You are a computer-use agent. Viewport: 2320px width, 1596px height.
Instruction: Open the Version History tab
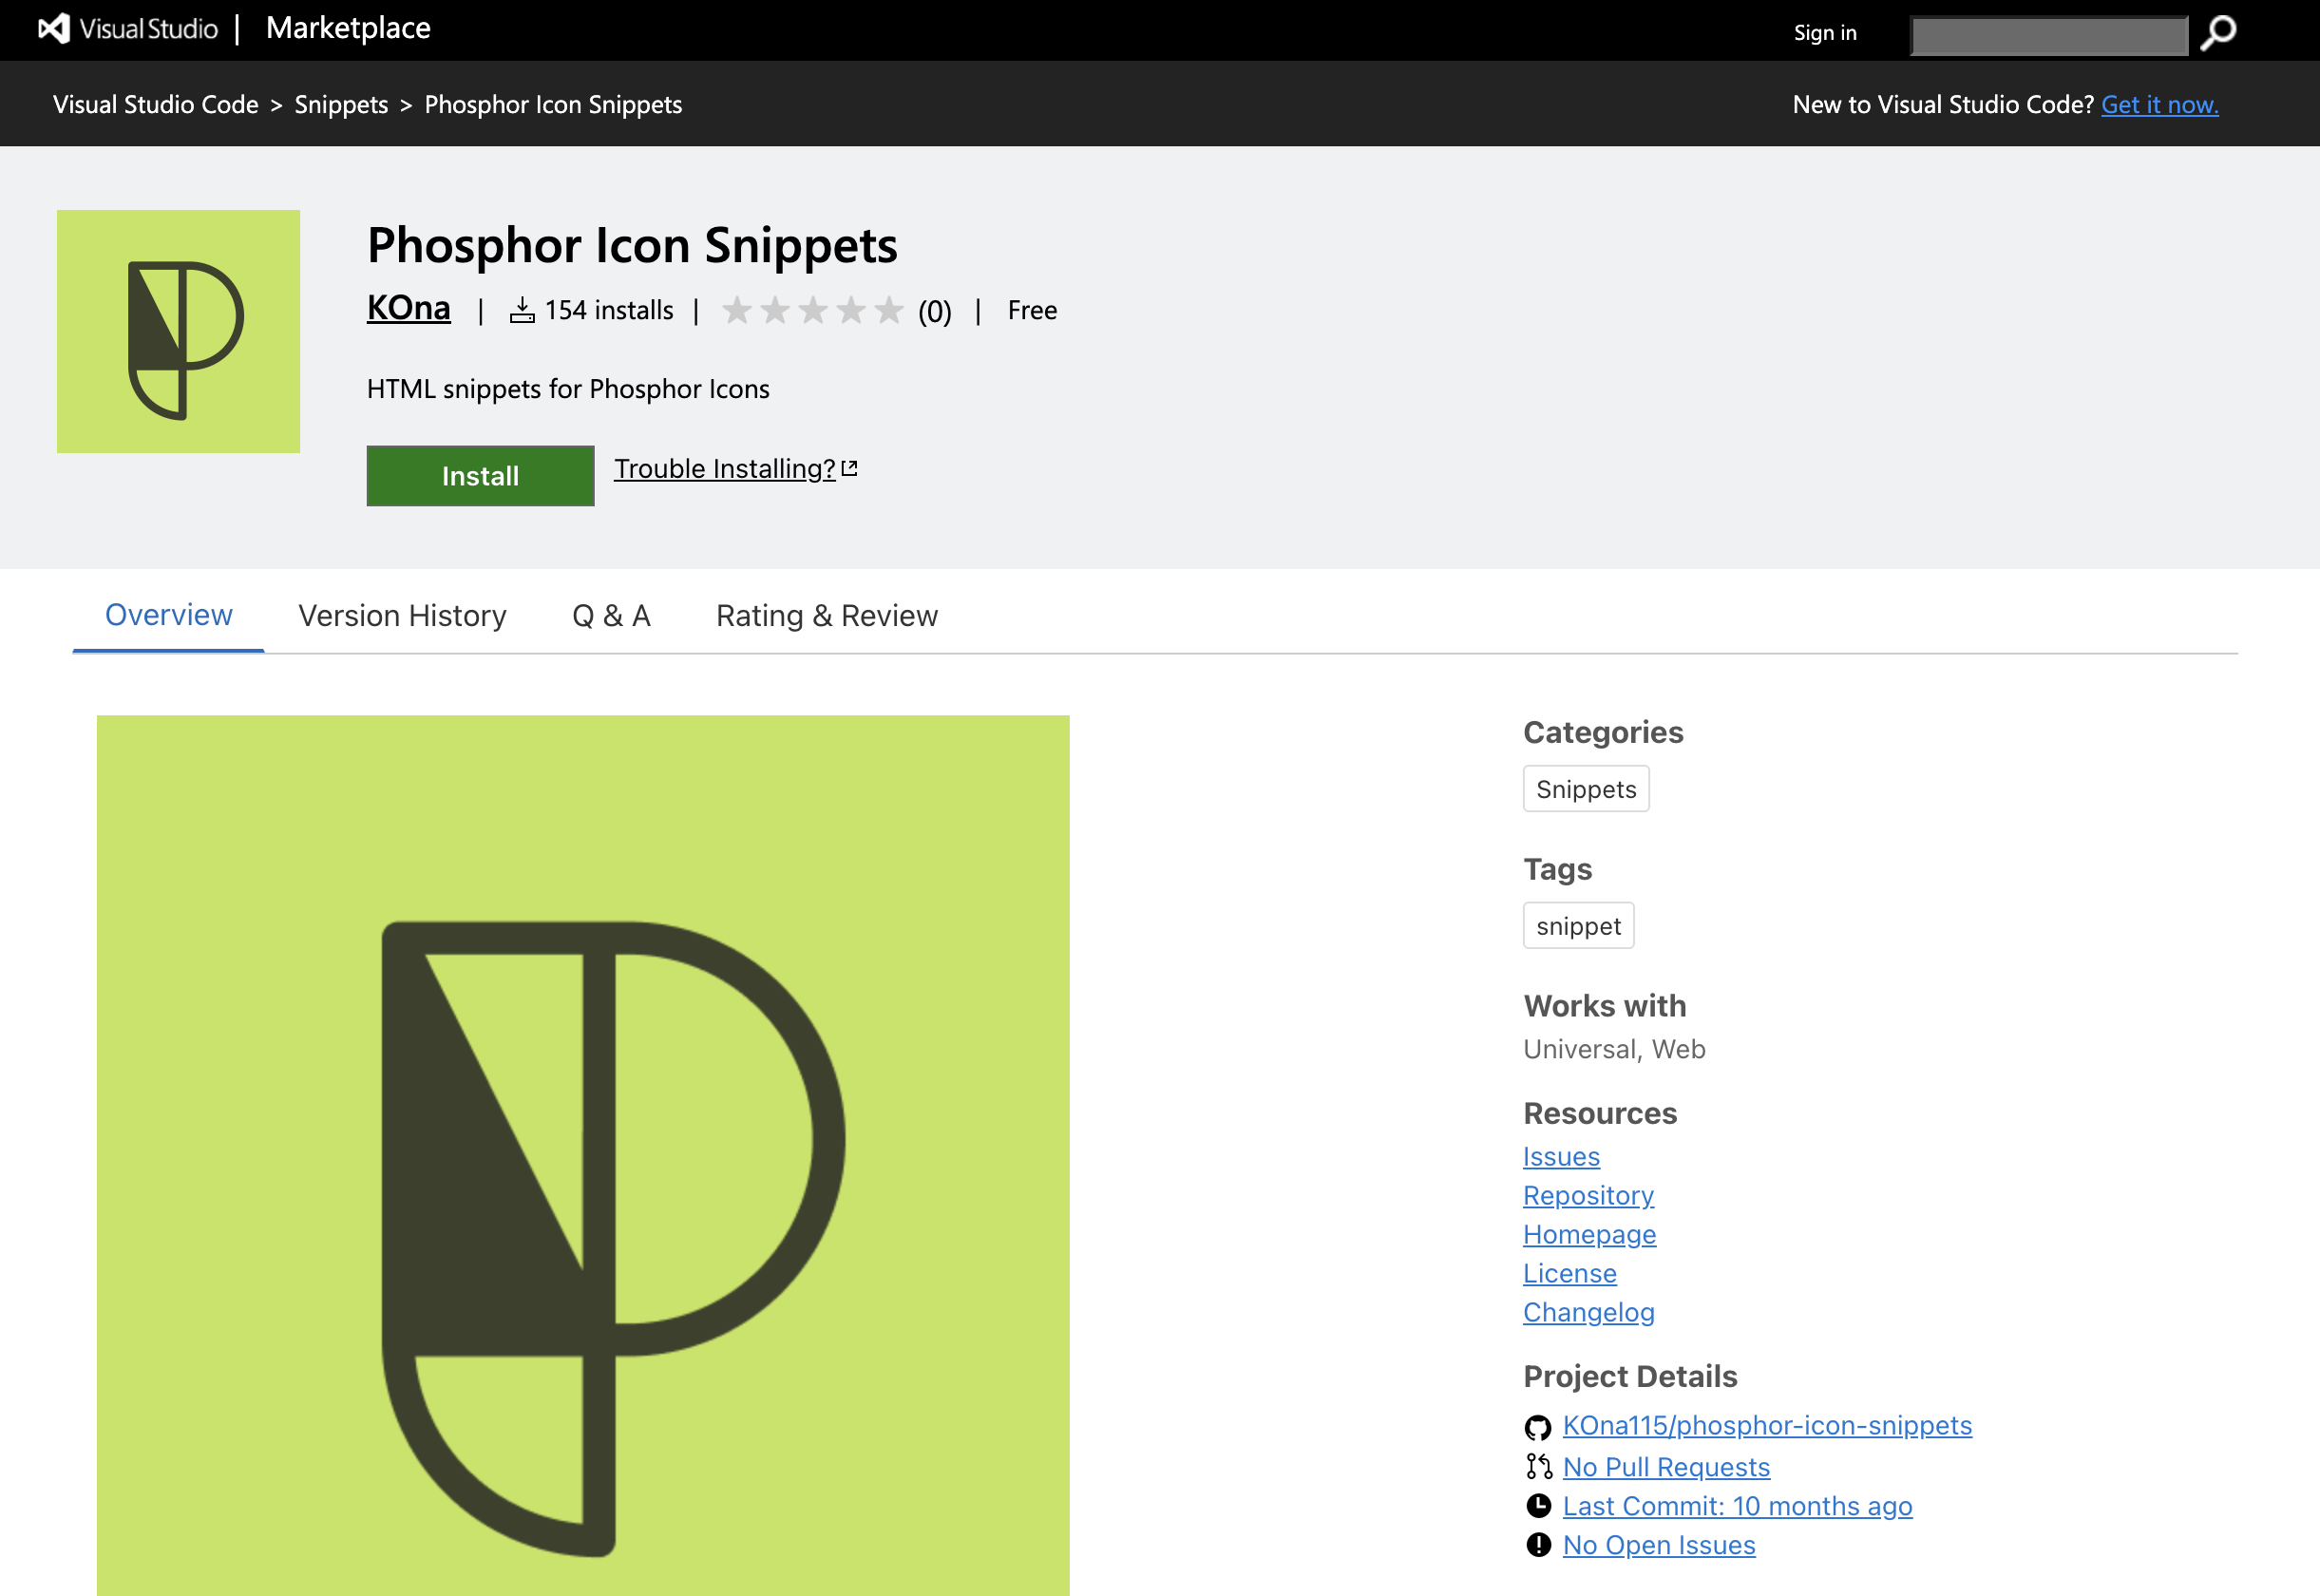[402, 616]
